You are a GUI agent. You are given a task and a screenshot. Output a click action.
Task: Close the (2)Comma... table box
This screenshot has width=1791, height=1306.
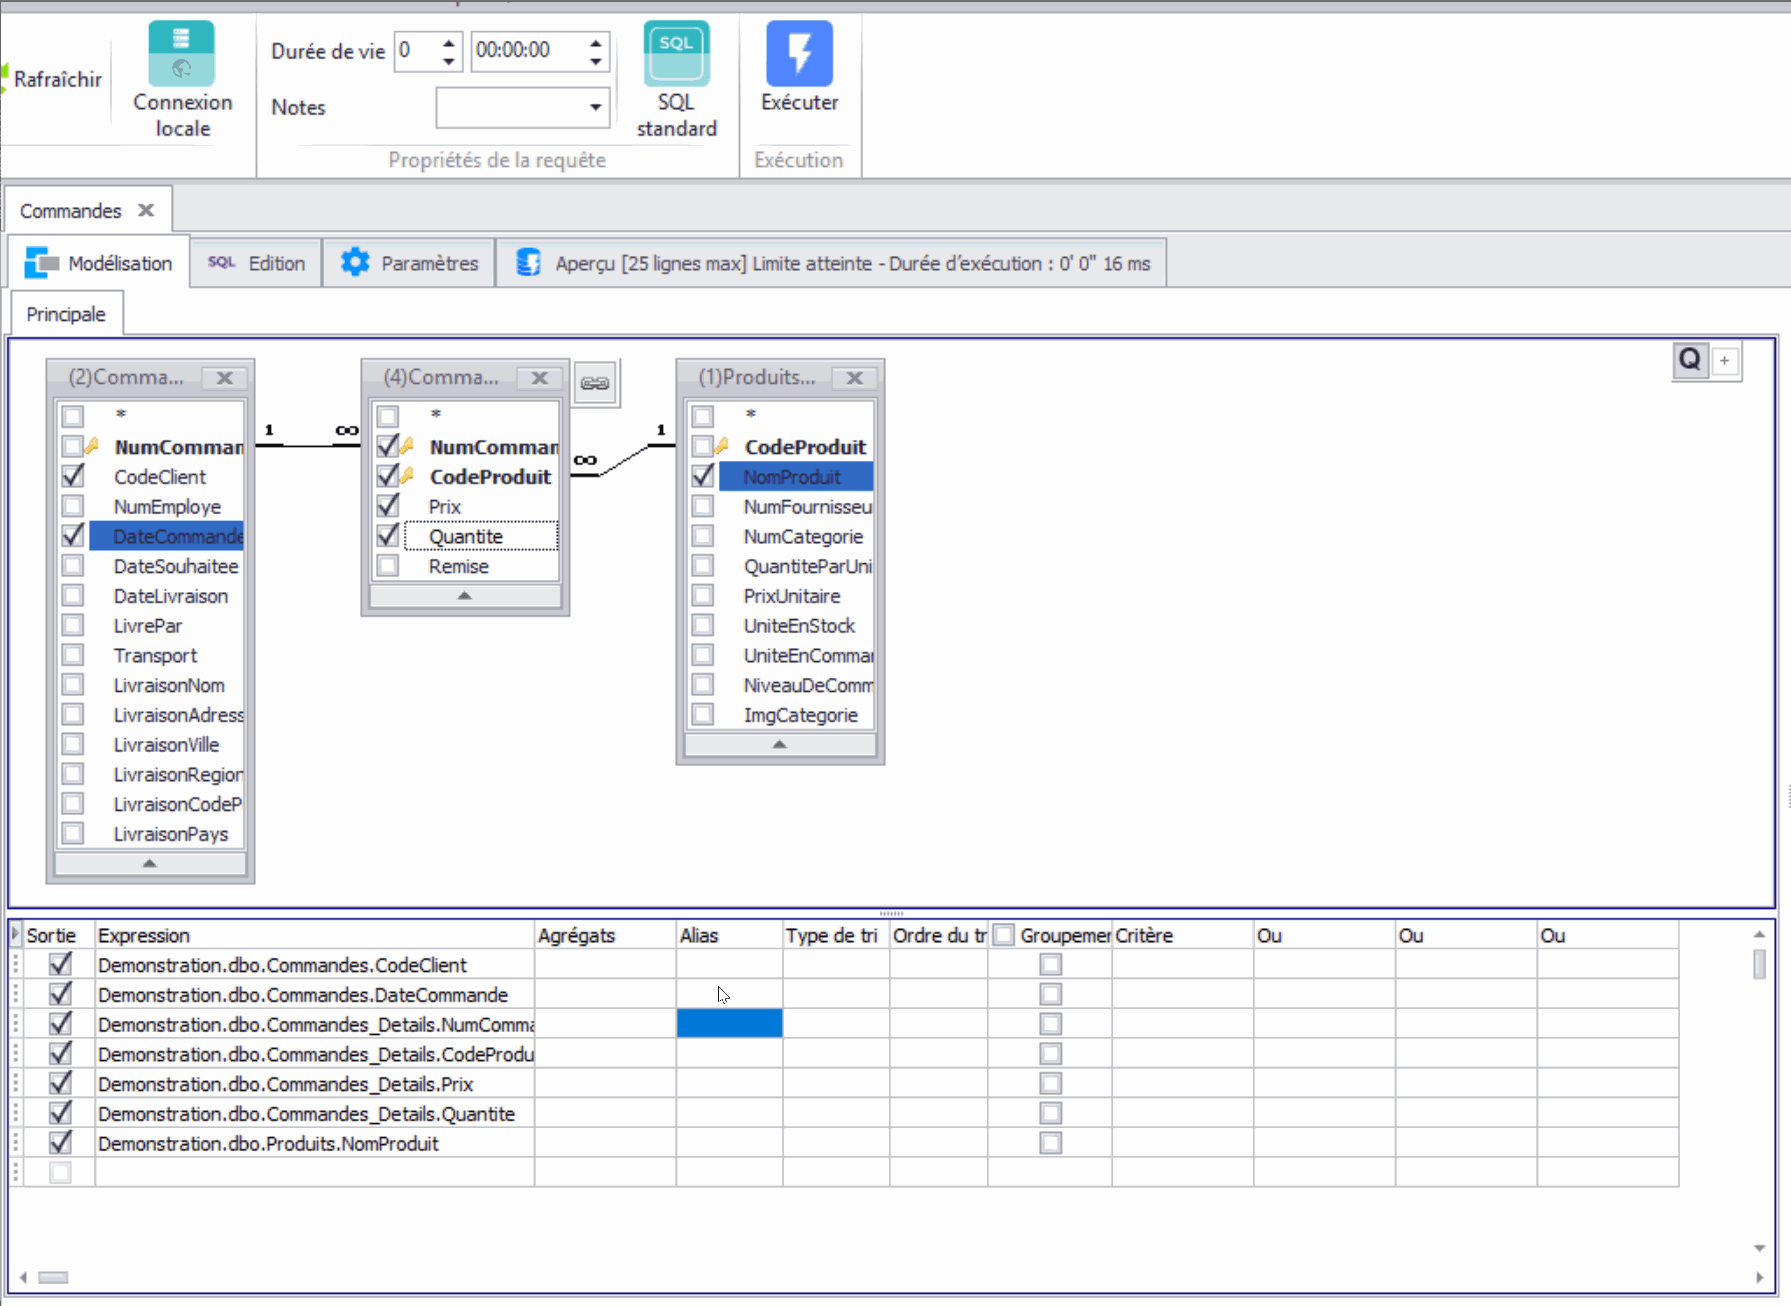pyautogui.click(x=225, y=378)
